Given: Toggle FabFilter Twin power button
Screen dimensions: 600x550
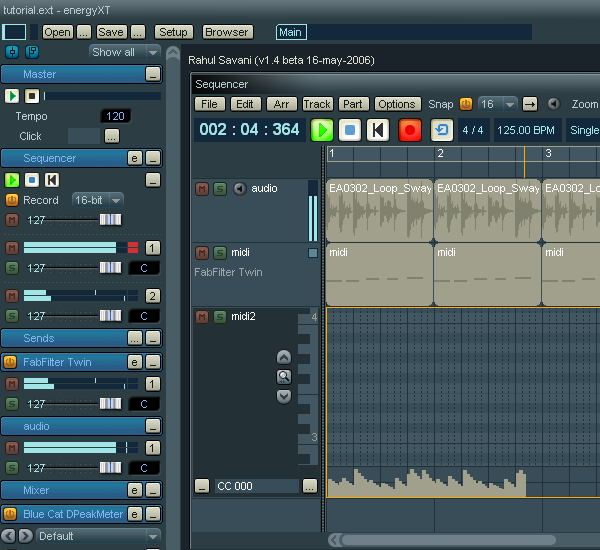Looking at the screenshot, I should (10, 362).
